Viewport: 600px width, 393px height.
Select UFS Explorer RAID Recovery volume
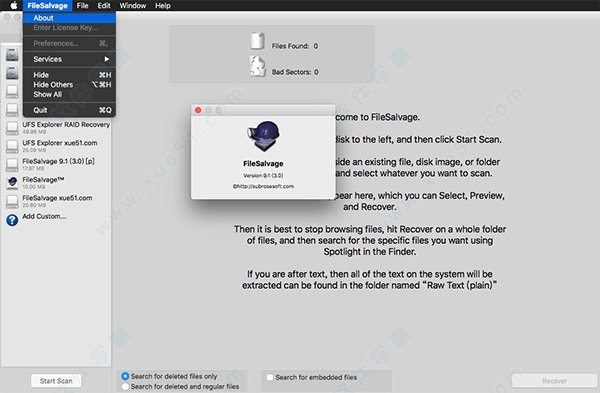pos(56,128)
